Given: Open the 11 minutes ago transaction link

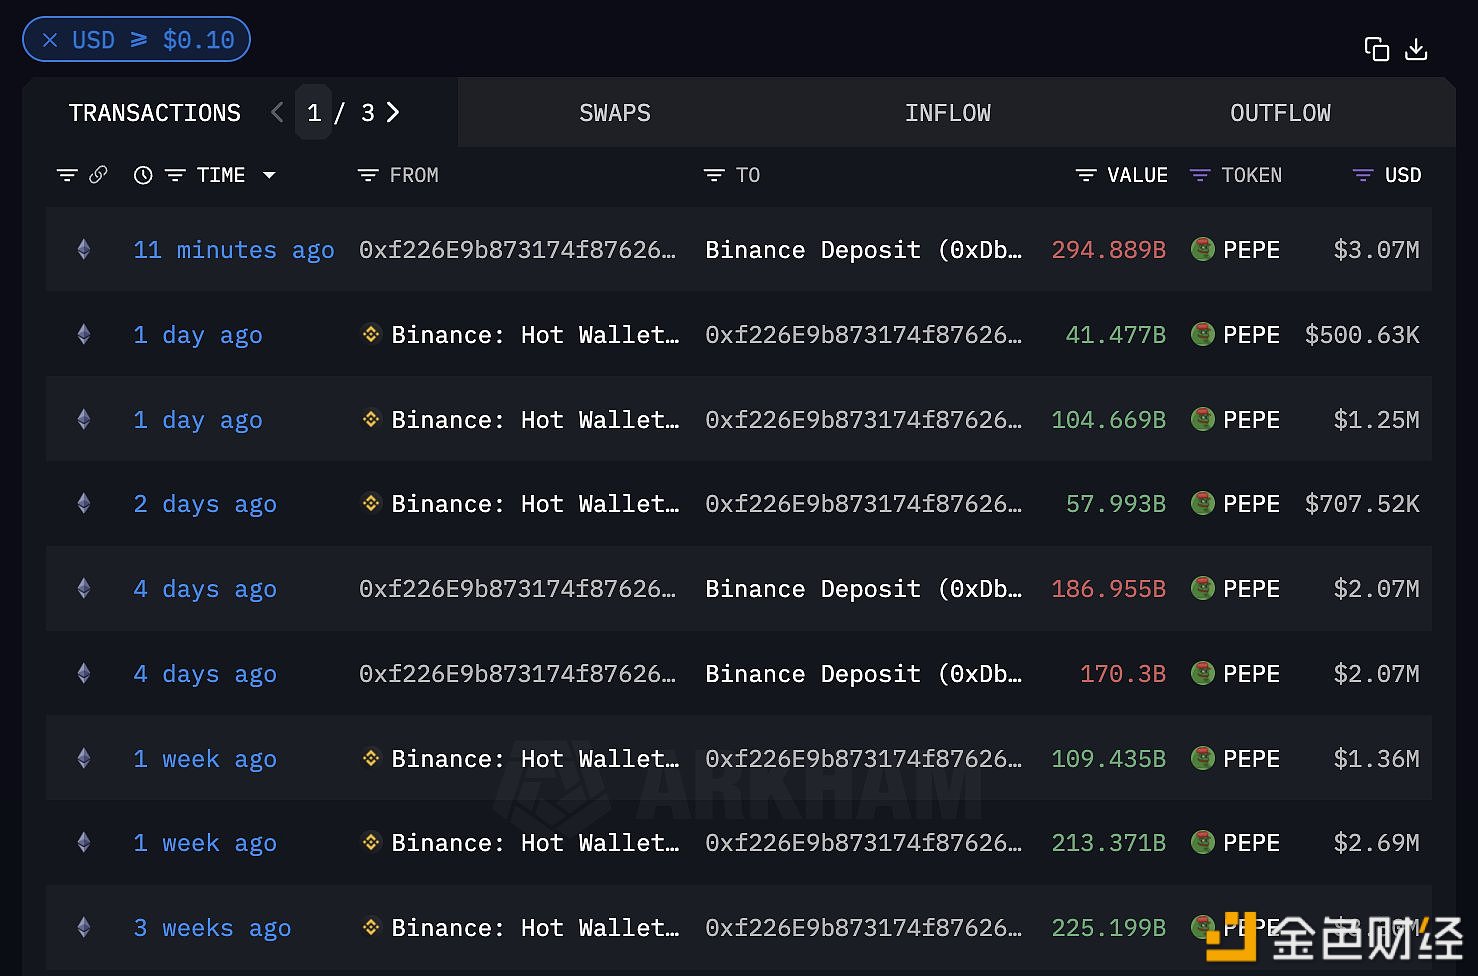Looking at the screenshot, I should point(234,250).
